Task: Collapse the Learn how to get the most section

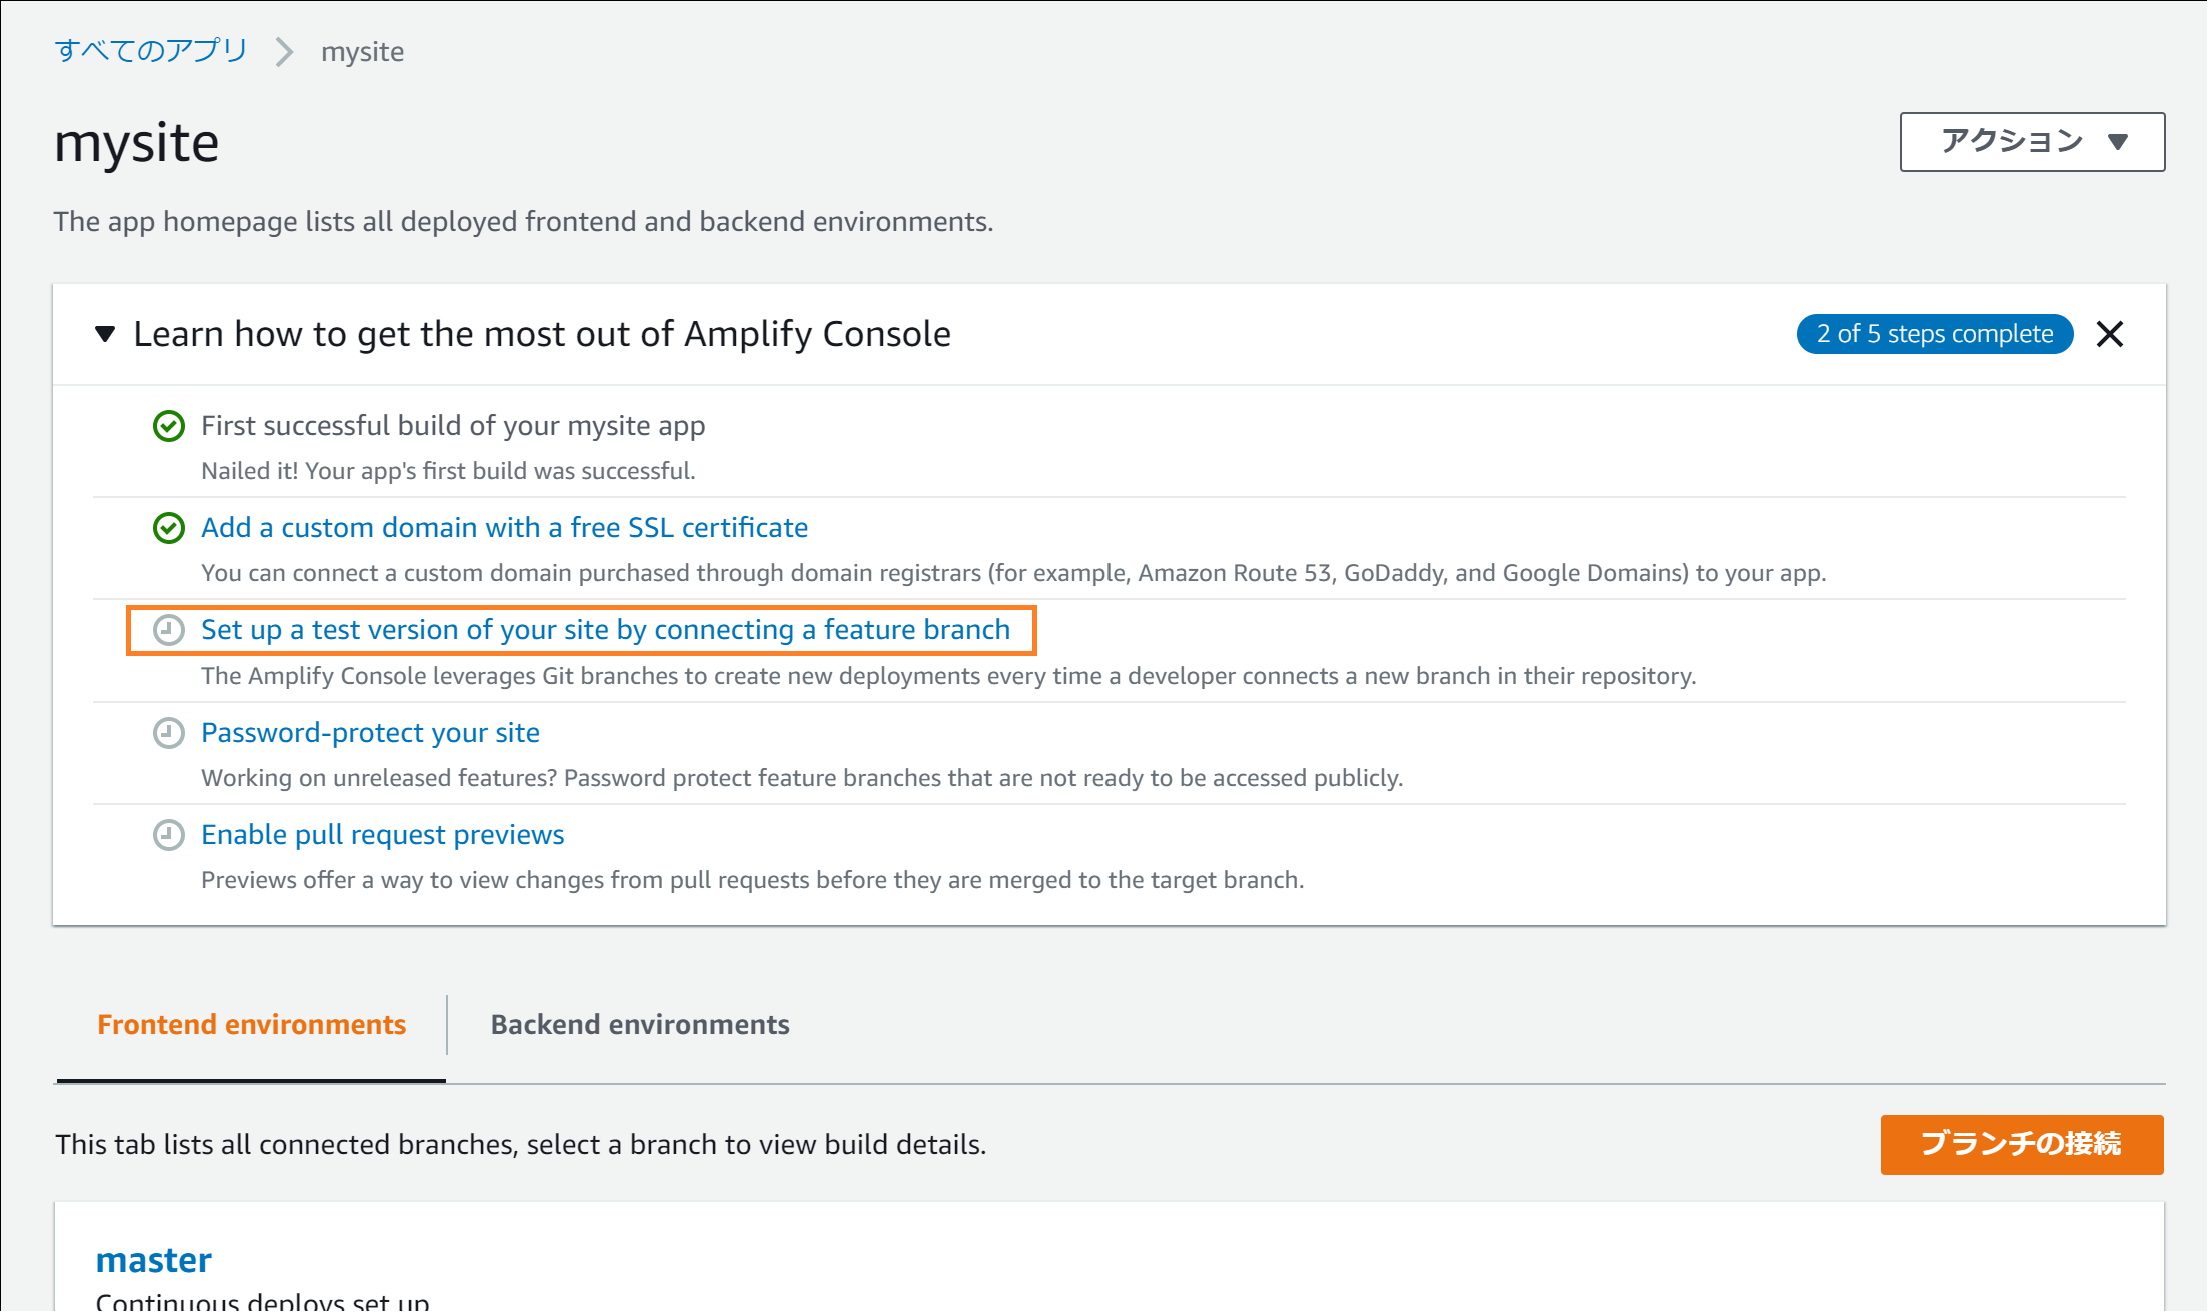Action: [105, 334]
